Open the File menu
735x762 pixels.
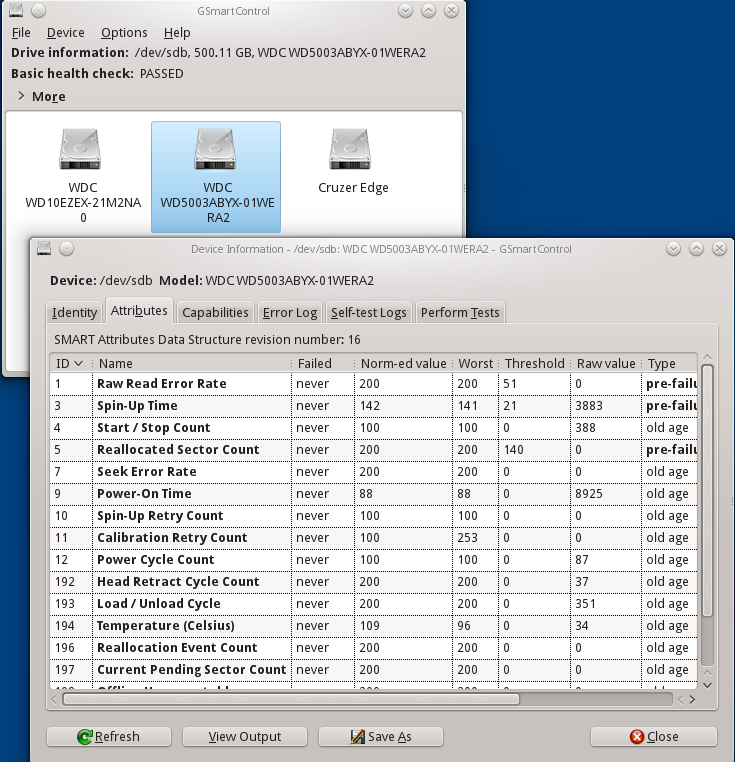[x=21, y=33]
